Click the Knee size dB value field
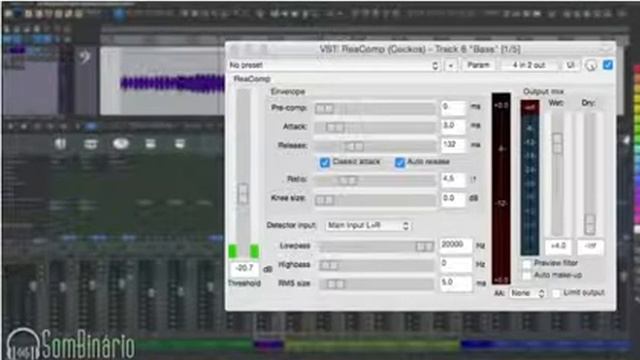640x360 pixels. [453, 199]
